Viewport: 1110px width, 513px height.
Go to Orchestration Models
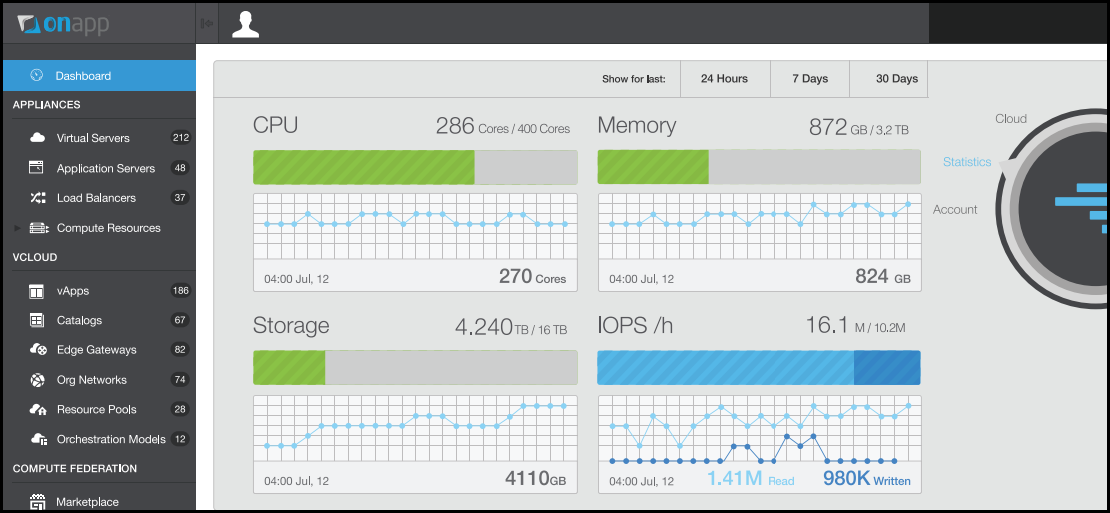coord(111,439)
